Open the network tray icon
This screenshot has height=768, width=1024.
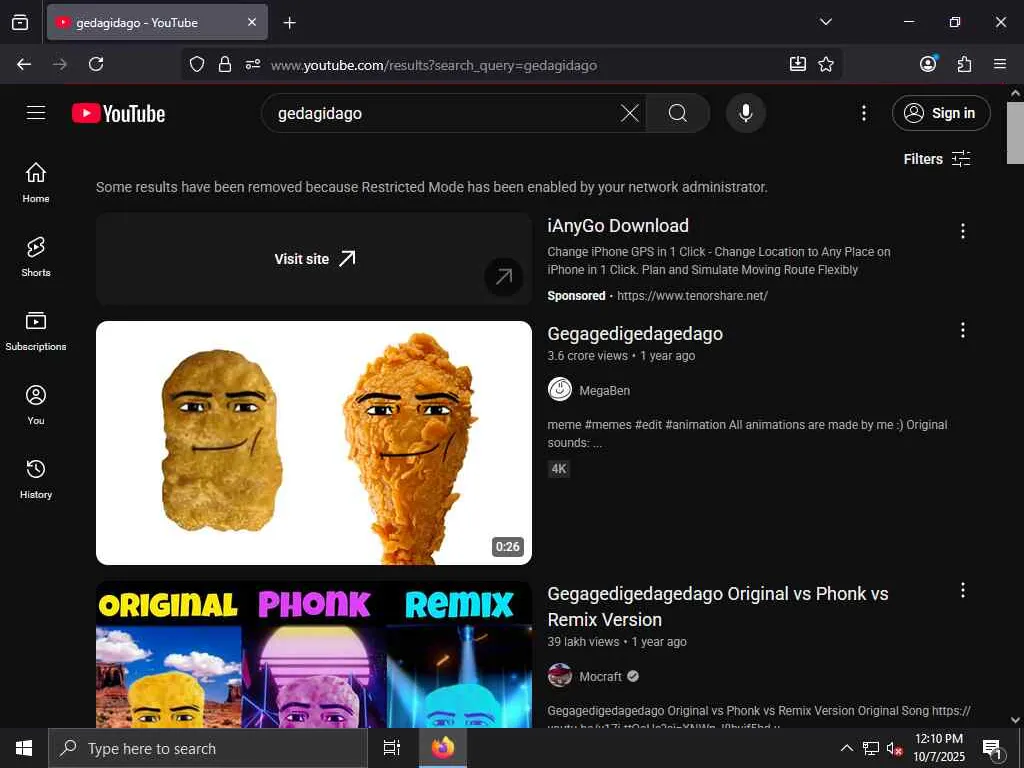pyautogui.click(x=871, y=748)
